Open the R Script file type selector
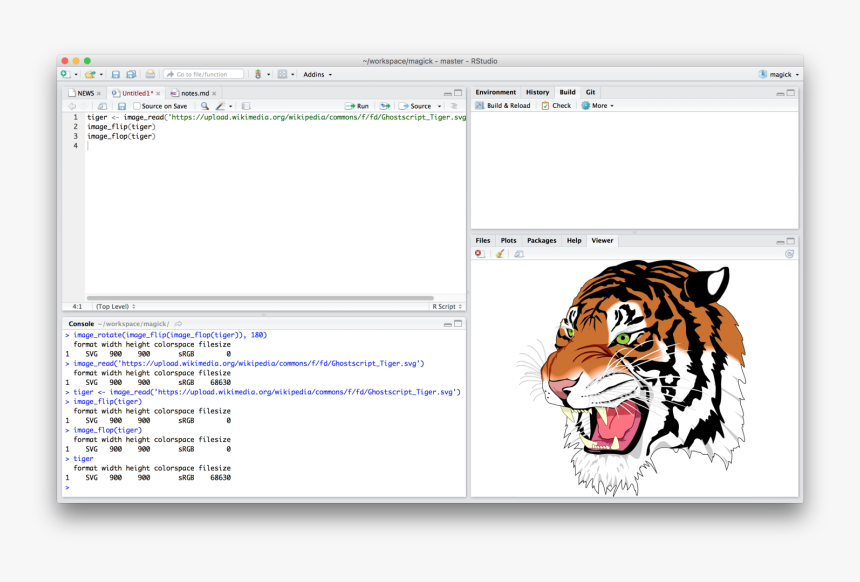The width and height of the screenshot is (860, 582). [446, 306]
